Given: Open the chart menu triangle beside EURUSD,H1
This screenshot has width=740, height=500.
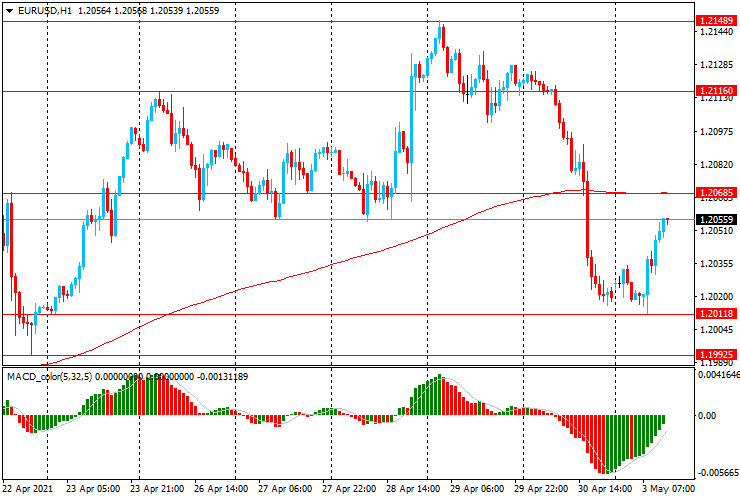Looking at the screenshot, I should click(x=9, y=11).
